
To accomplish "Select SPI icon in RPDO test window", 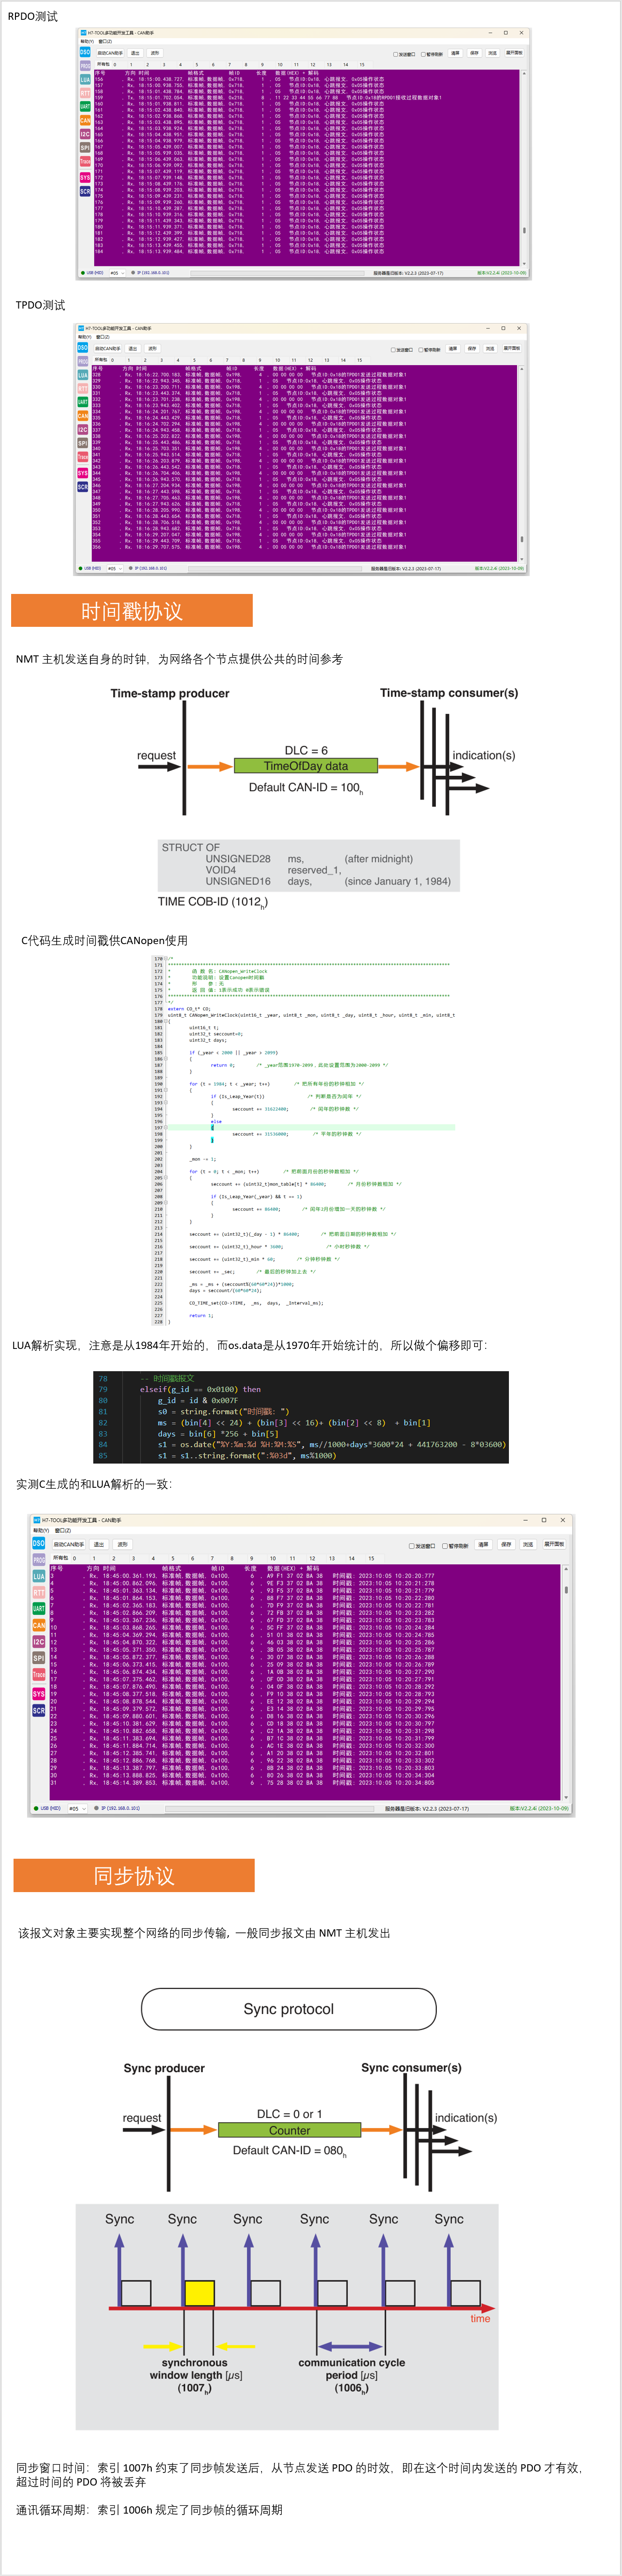I will [x=85, y=147].
